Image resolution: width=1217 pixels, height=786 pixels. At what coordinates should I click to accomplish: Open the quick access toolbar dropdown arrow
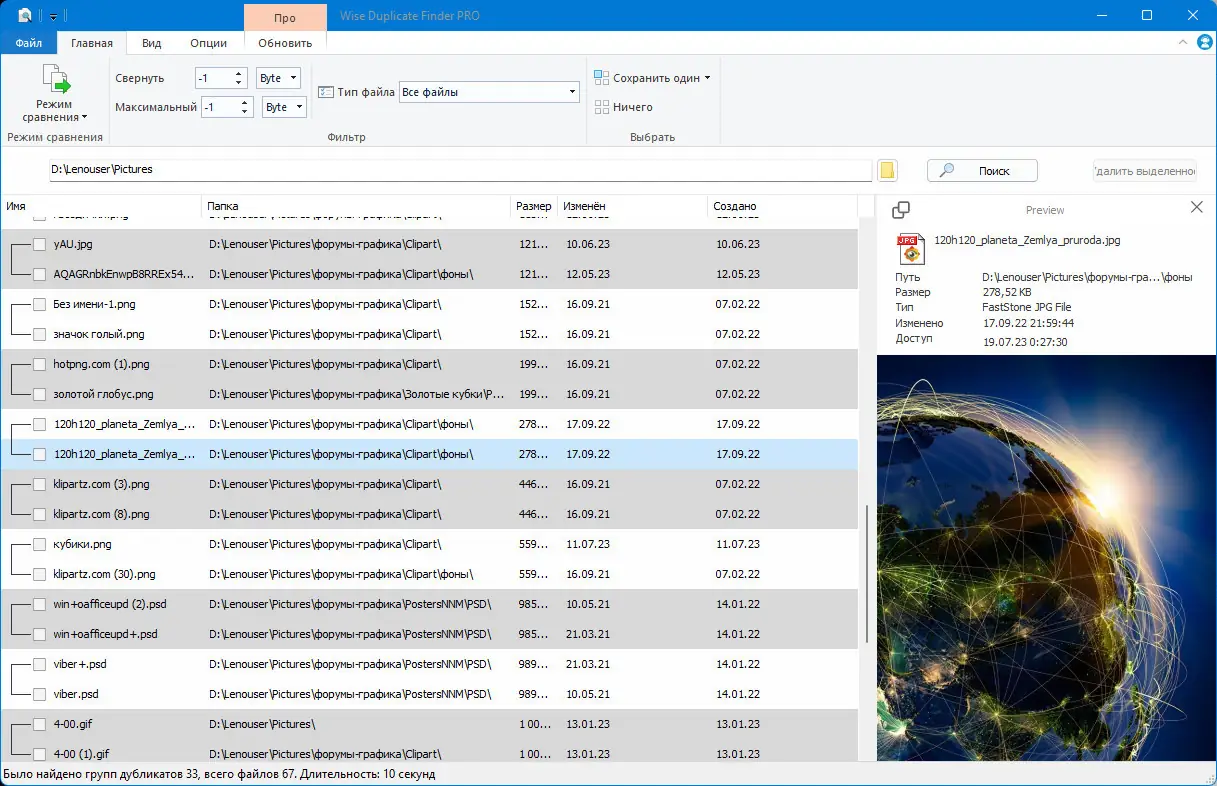[x=53, y=16]
